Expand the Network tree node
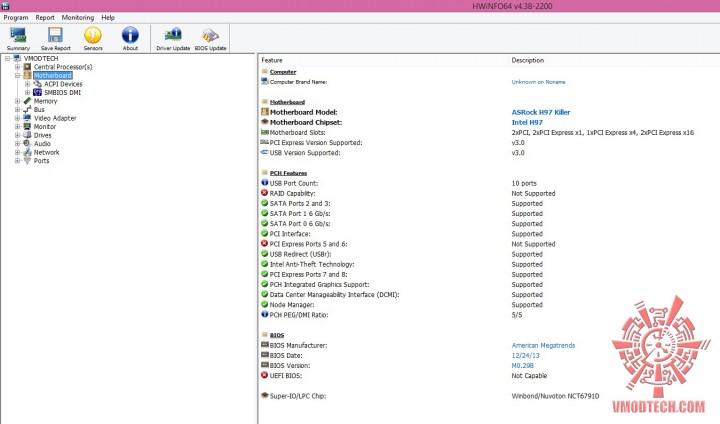Screen dimensions: 720x424 (x=17, y=152)
